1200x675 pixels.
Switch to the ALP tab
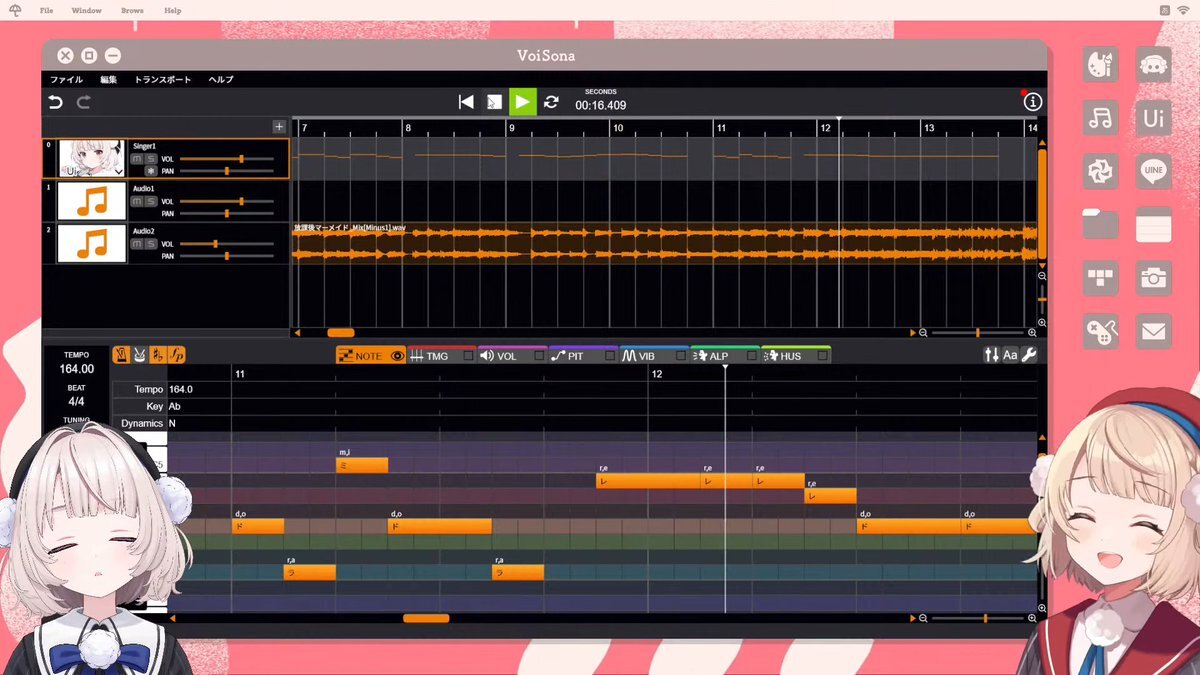tap(725, 355)
